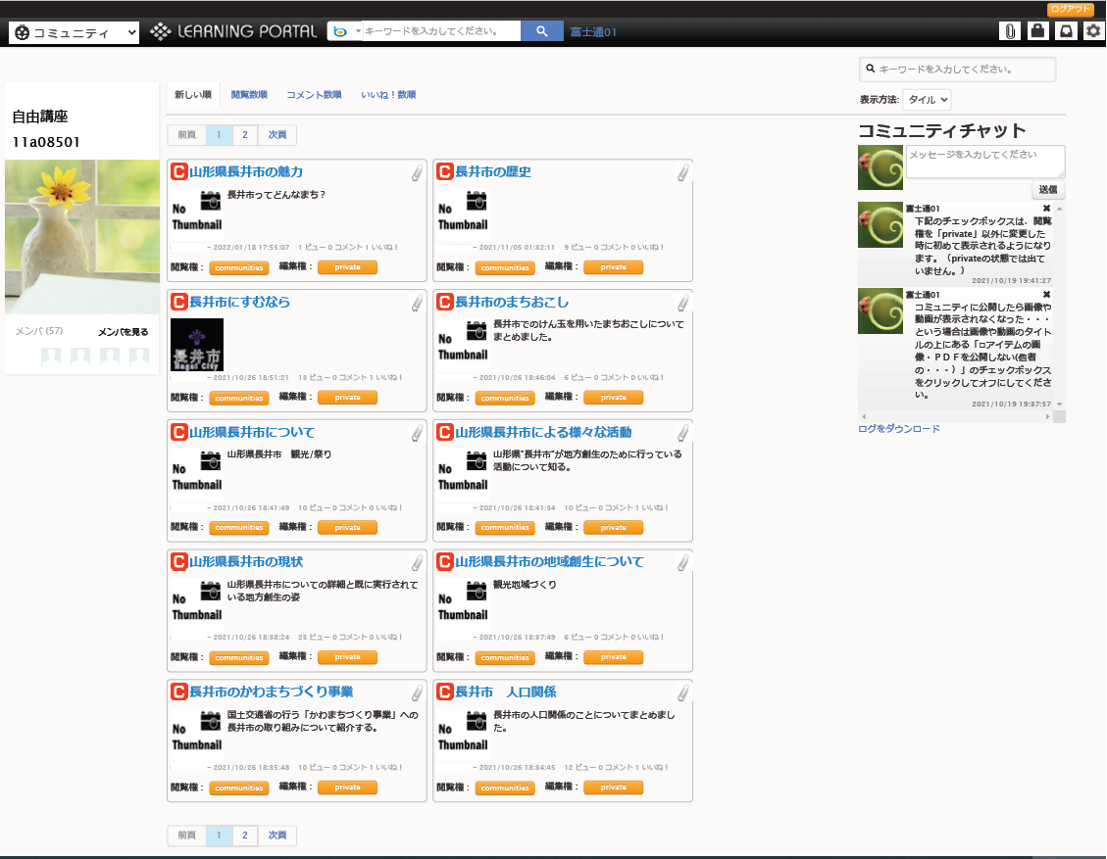The height and width of the screenshot is (859, 1107).
Task: Click the settings gear icon in header
Action: pos(1093,31)
